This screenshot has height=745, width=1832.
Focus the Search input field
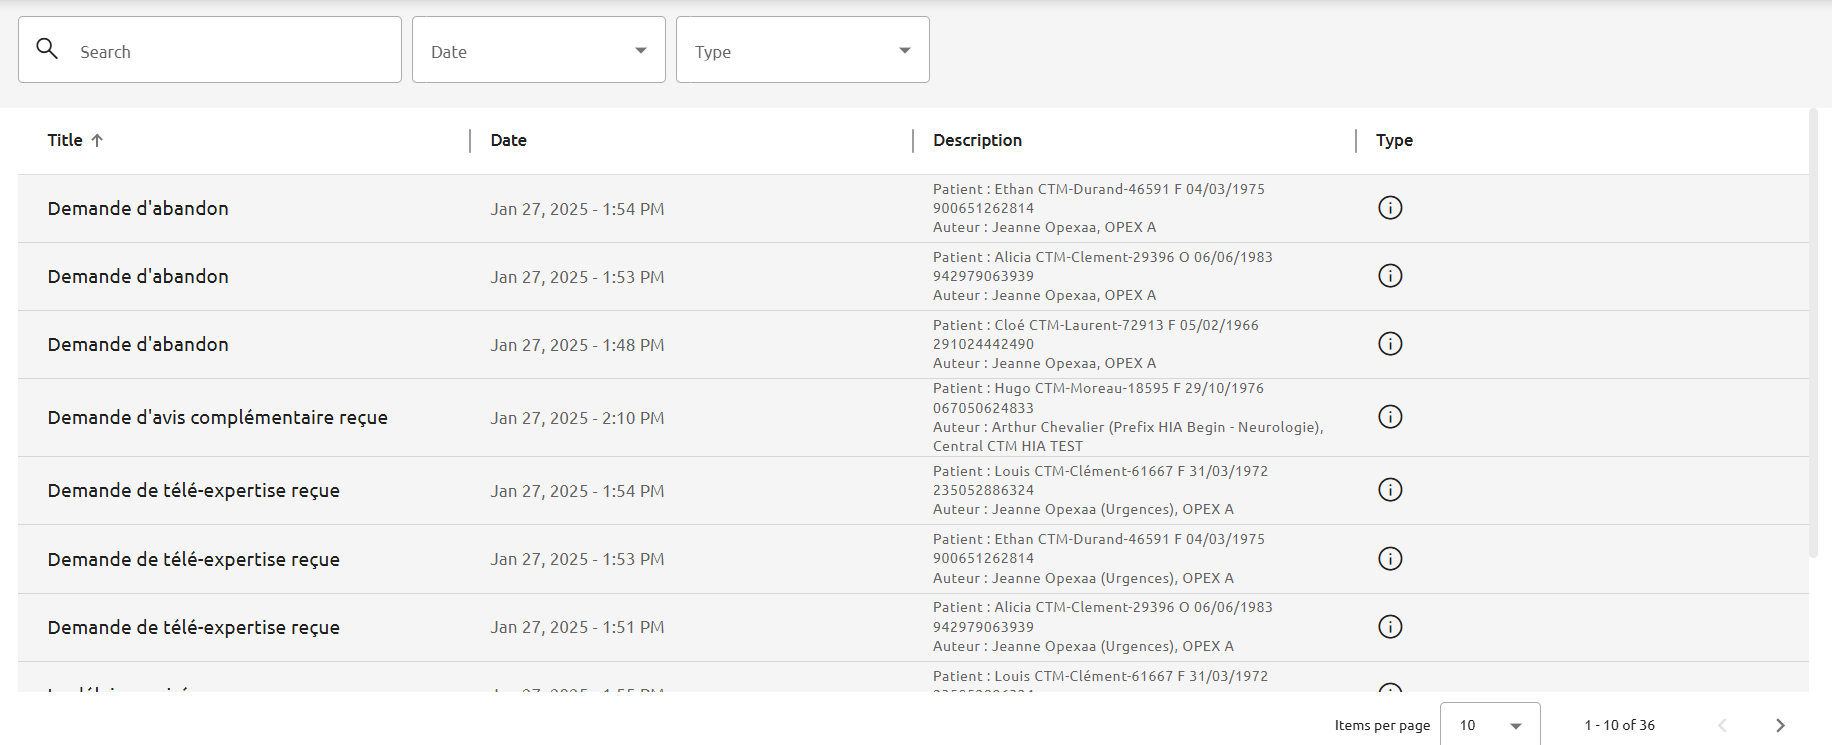coord(210,50)
